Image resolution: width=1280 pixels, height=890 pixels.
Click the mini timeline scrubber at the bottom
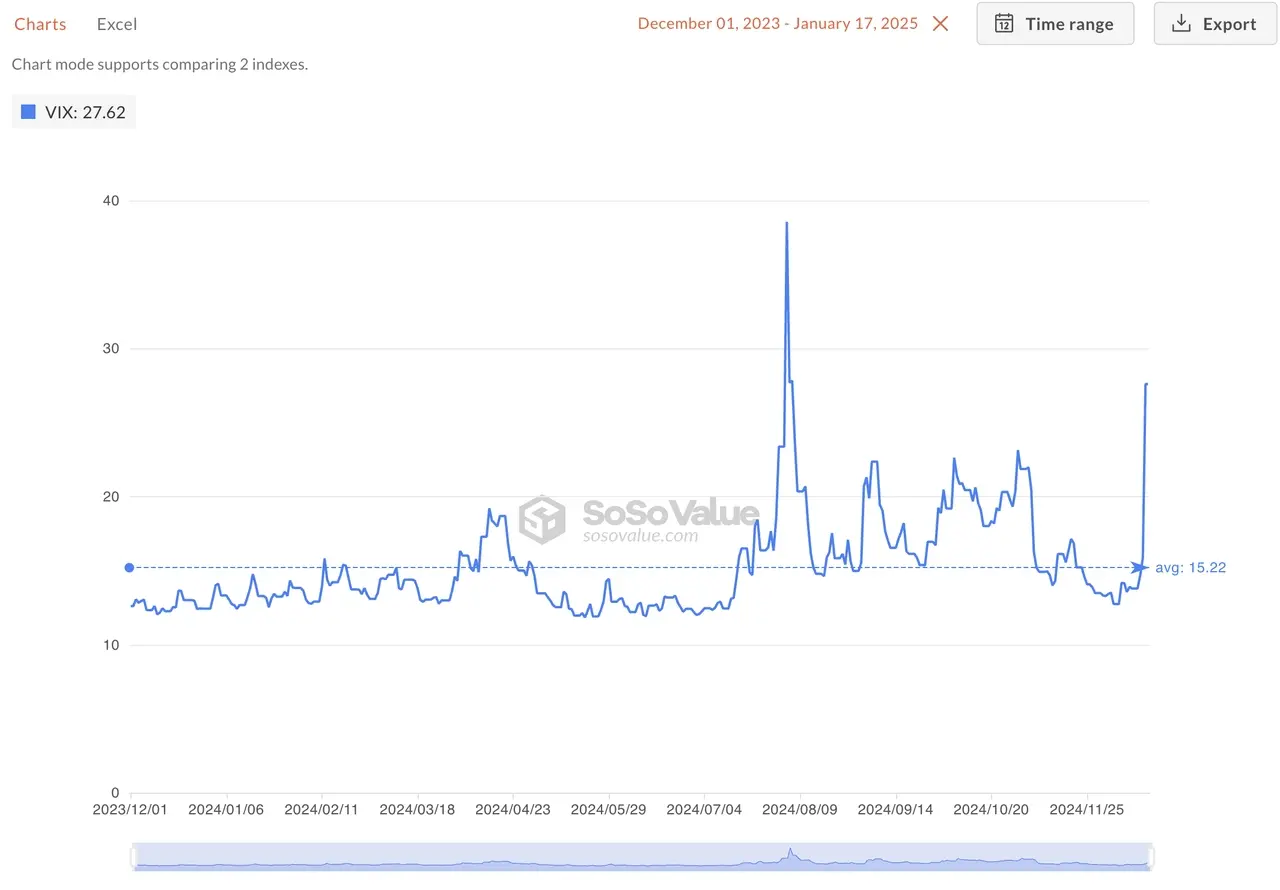640,857
